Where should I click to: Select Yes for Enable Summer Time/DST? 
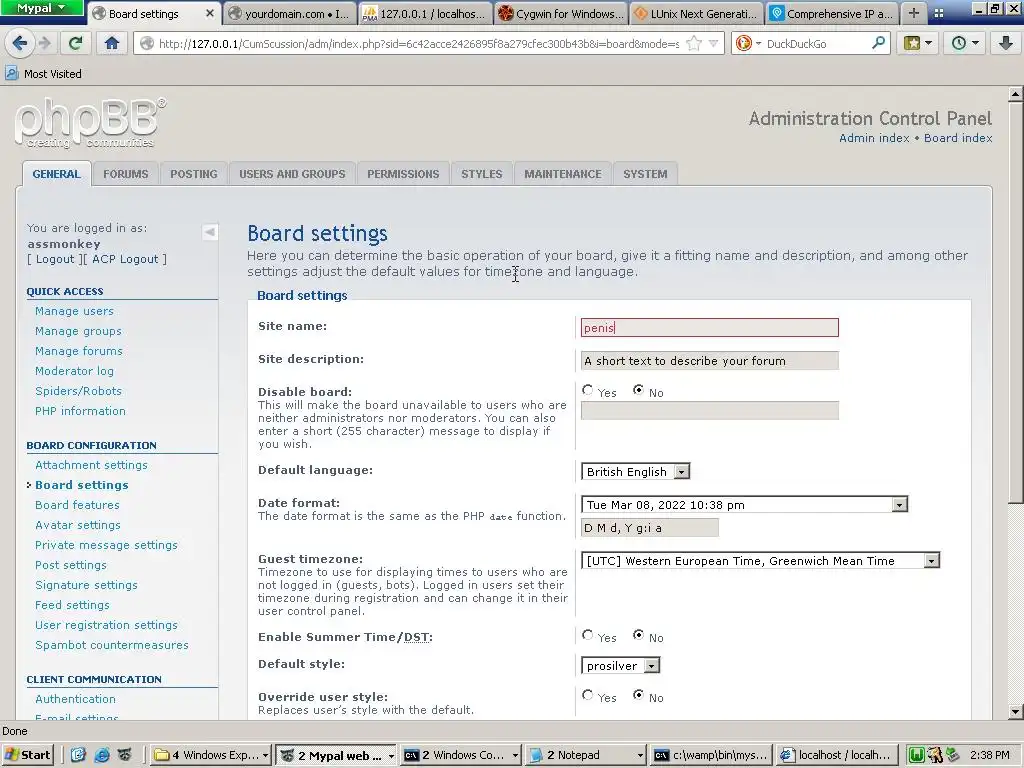(587, 635)
